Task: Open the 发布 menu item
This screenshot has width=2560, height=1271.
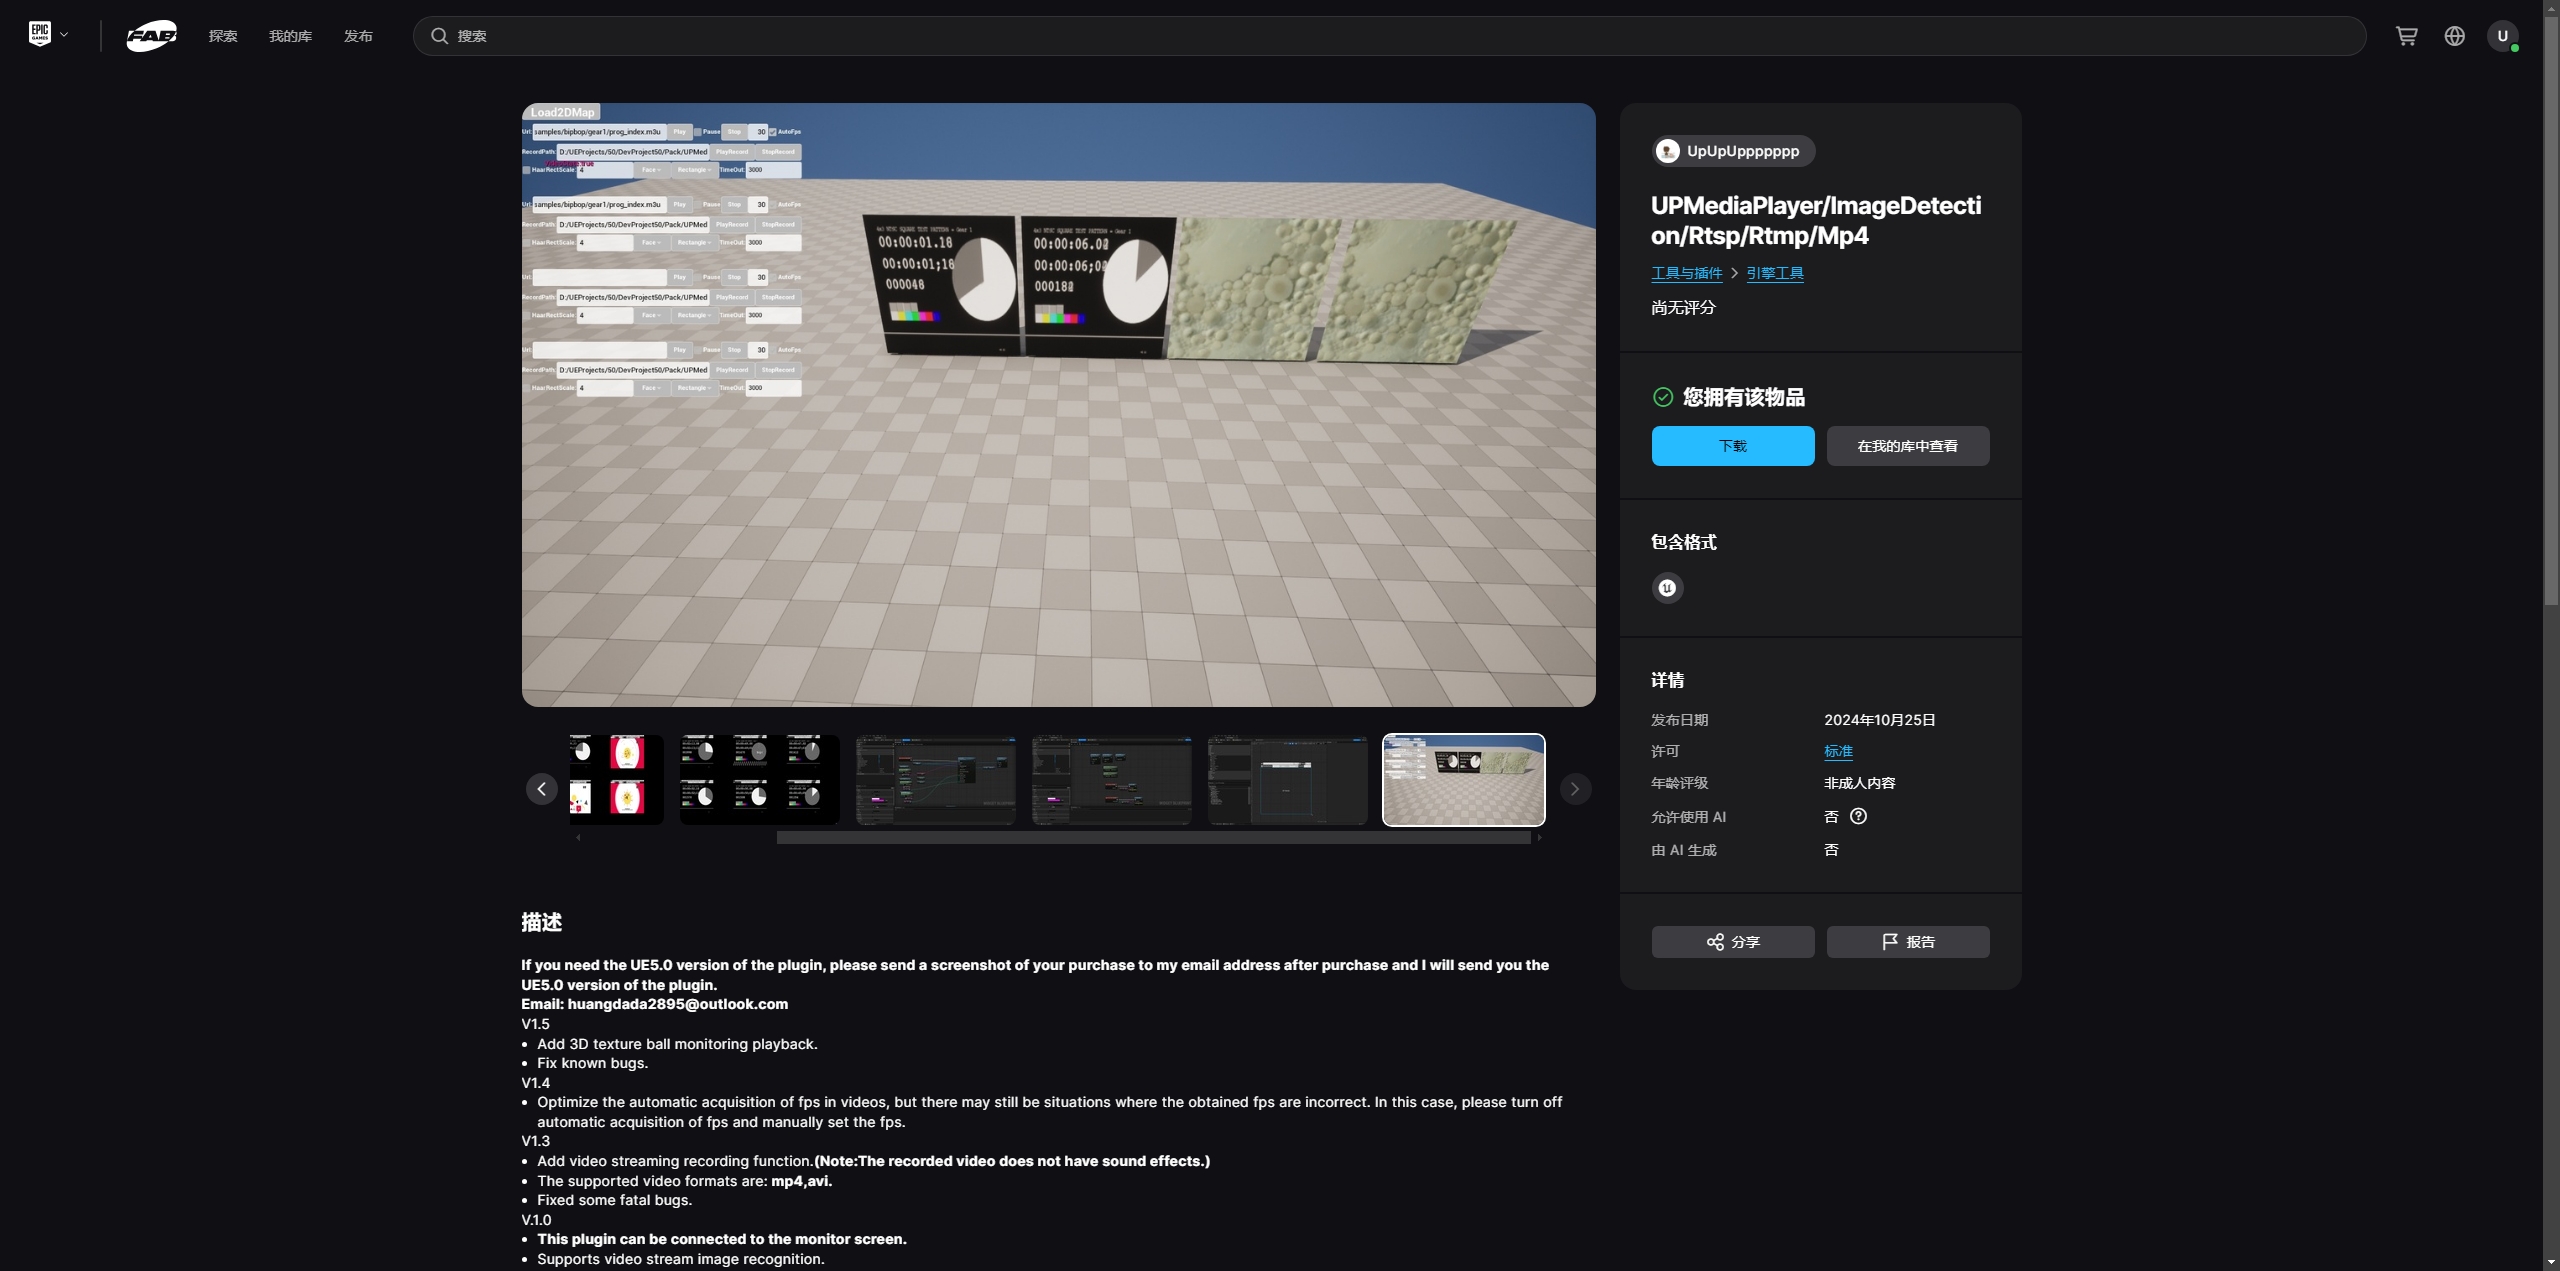Action: [x=358, y=36]
